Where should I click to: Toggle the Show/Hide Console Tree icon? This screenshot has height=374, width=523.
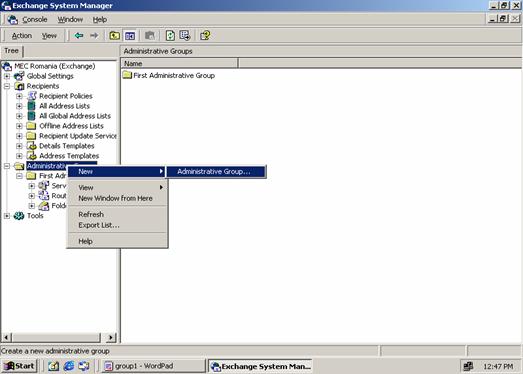pyautogui.click(x=130, y=35)
